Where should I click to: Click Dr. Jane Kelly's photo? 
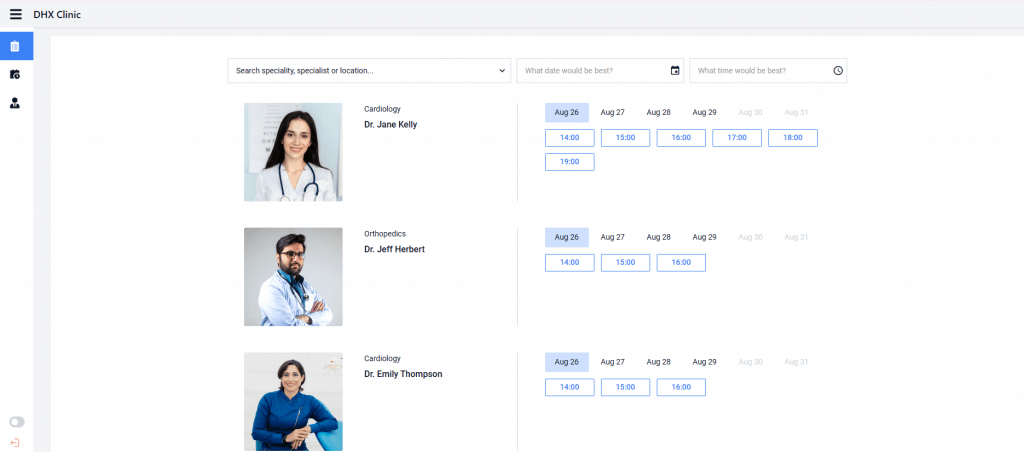point(293,152)
